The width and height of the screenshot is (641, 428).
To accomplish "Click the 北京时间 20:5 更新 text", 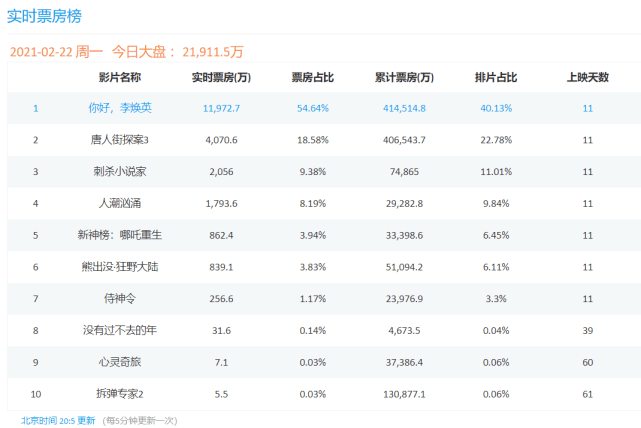I will coord(58,421).
